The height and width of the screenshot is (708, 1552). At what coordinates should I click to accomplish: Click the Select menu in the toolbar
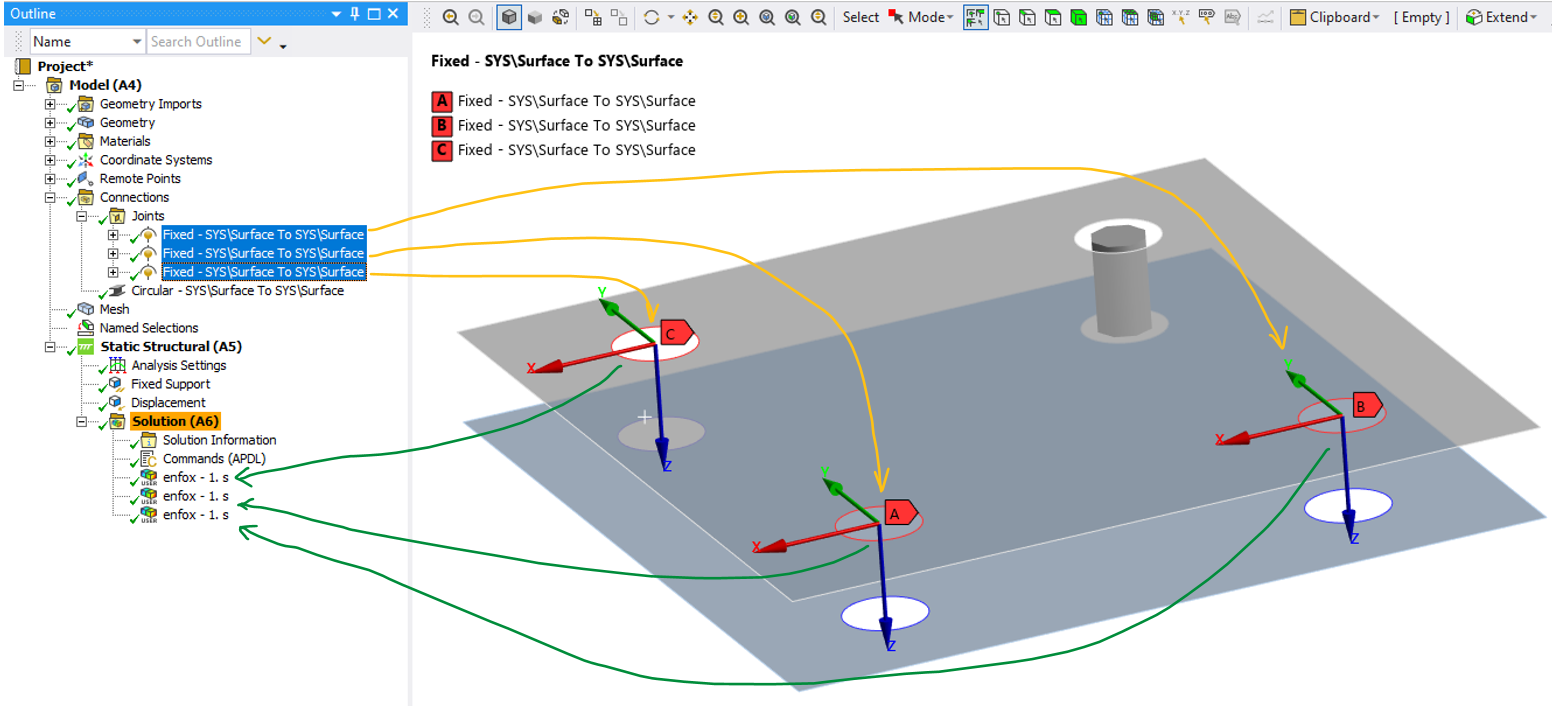pyautogui.click(x=861, y=17)
